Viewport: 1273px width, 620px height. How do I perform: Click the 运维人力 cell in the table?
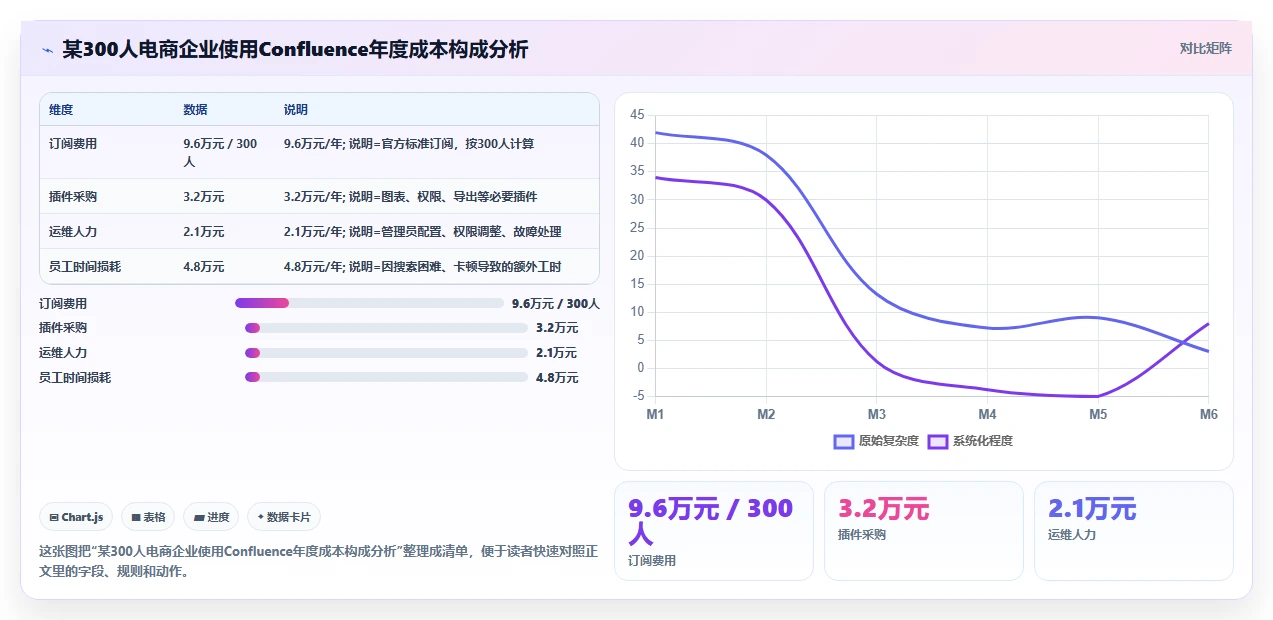coord(73,232)
